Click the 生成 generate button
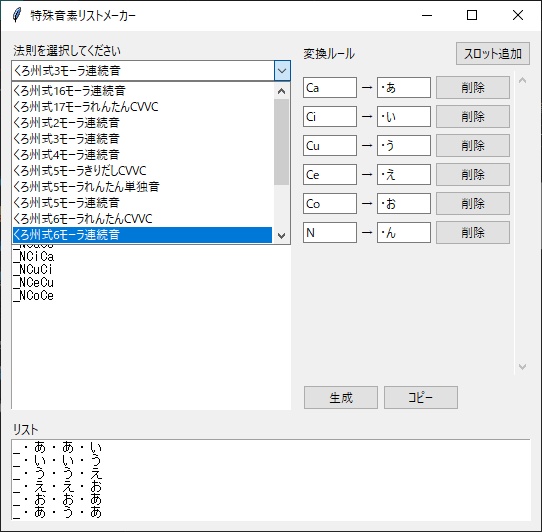 pyautogui.click(x=341, y=398)
